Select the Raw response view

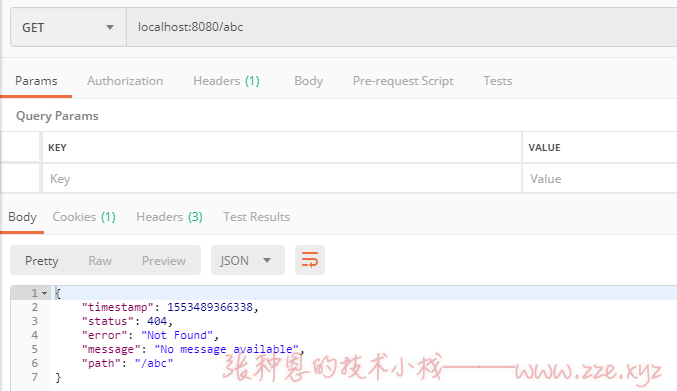click(100, 261)
